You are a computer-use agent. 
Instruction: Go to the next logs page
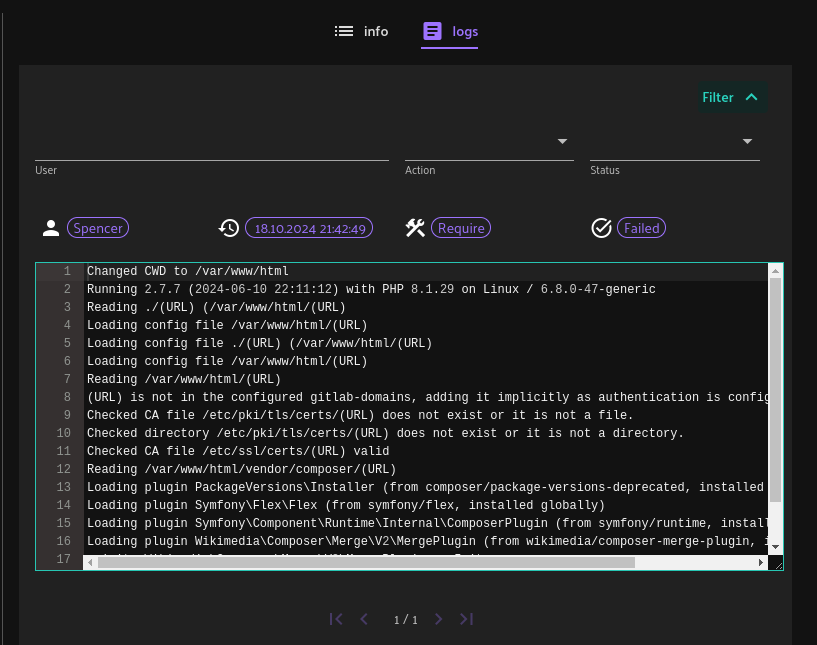[x=438, y=619]
